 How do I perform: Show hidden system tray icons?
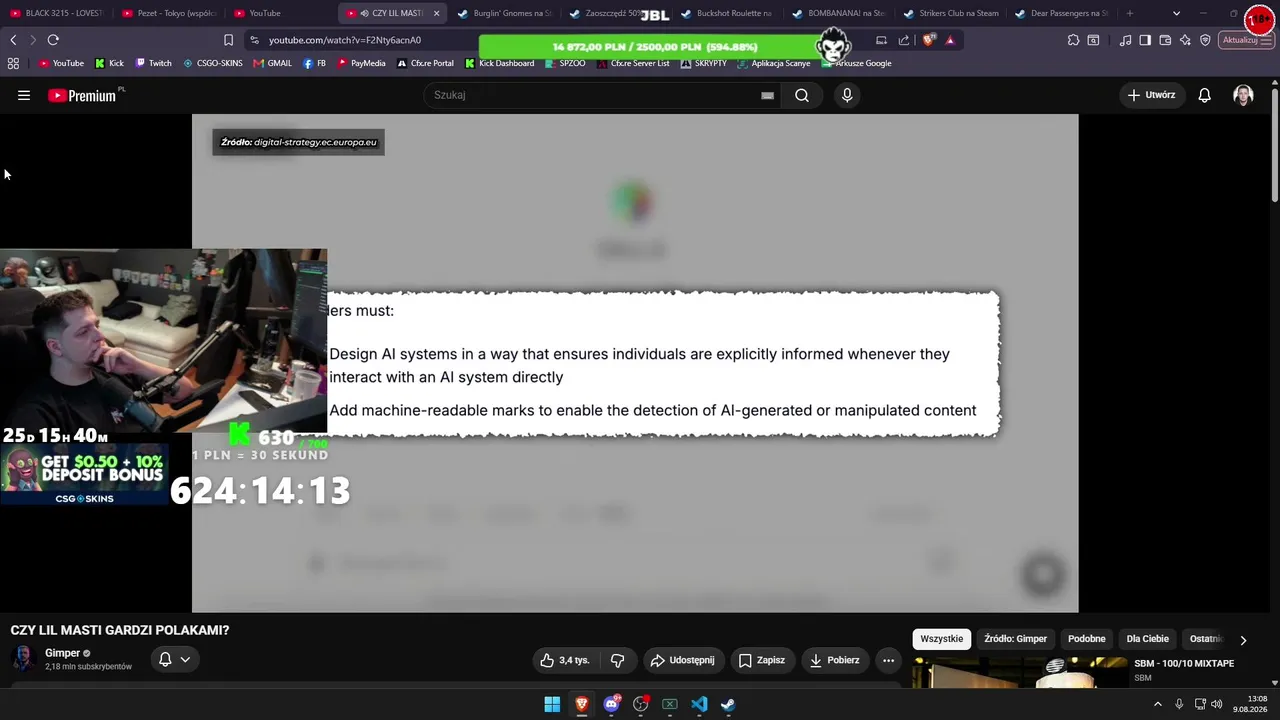coord(1158,704)
